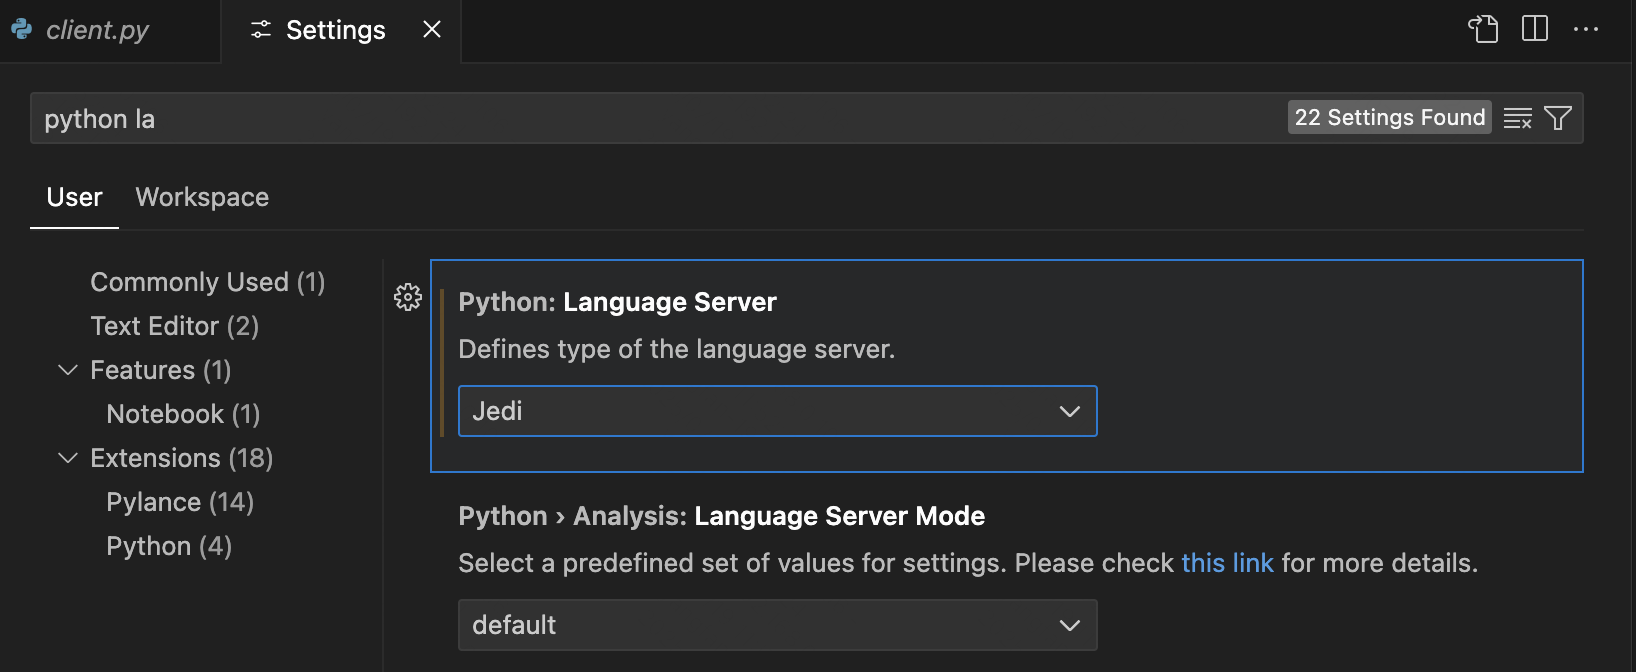The width and height of the screenshot is (1636, 672).
Task: Open the Language Server Mode default dropdown
Action: point(777,625)
